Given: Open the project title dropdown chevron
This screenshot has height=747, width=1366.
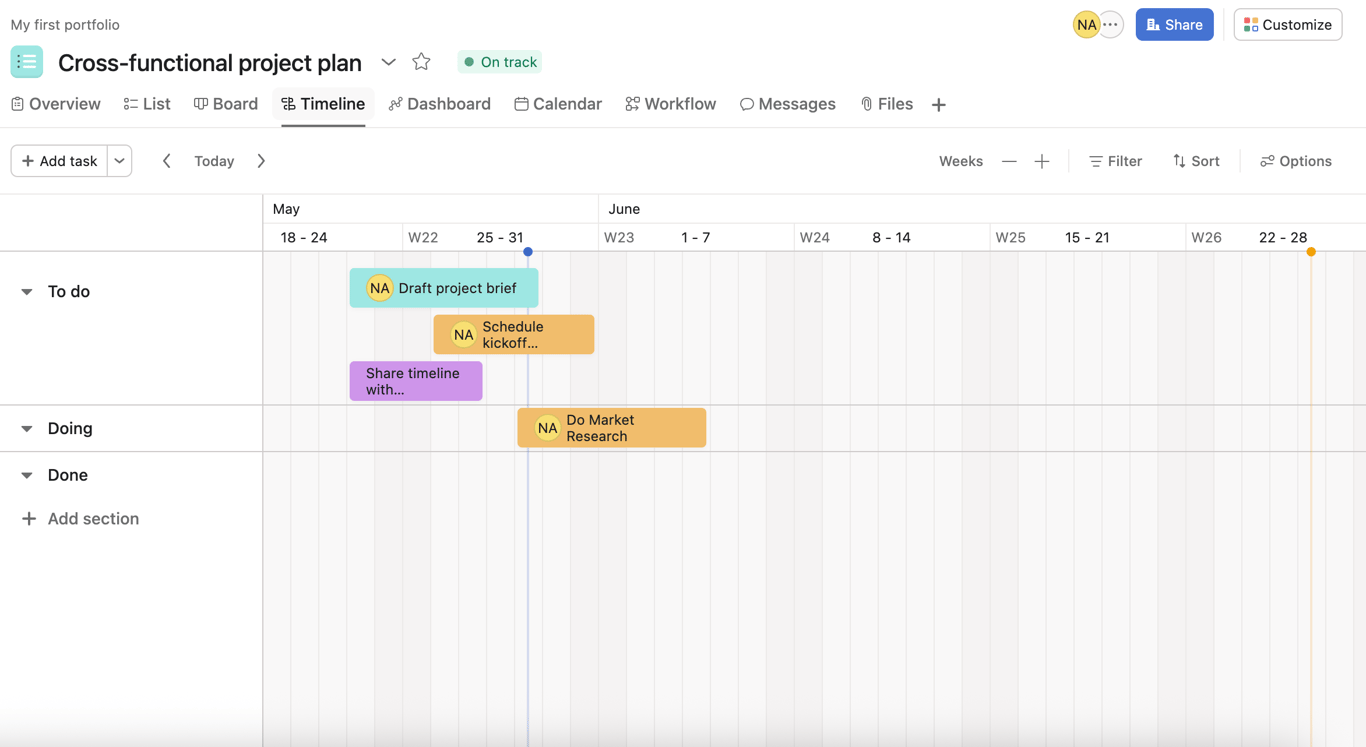Looking at the screenshot, I should (x=388, y=61).
